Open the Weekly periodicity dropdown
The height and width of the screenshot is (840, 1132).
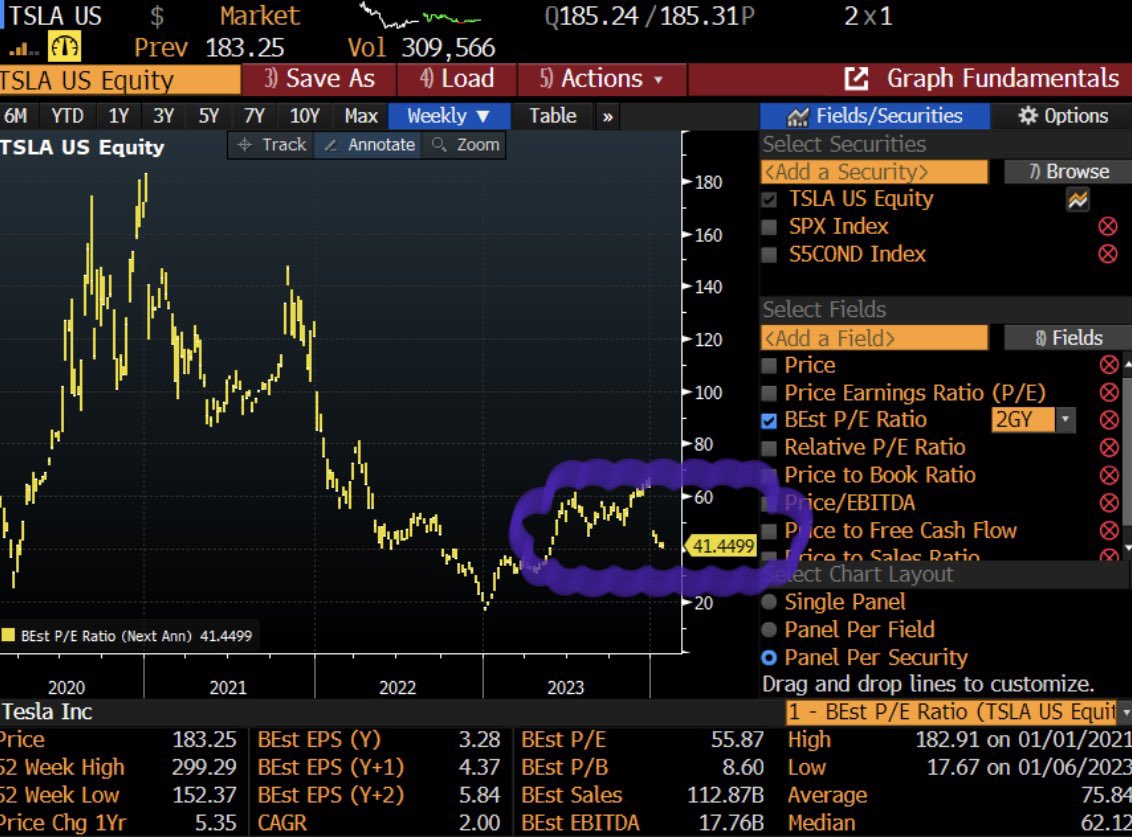tap(449, 116)
